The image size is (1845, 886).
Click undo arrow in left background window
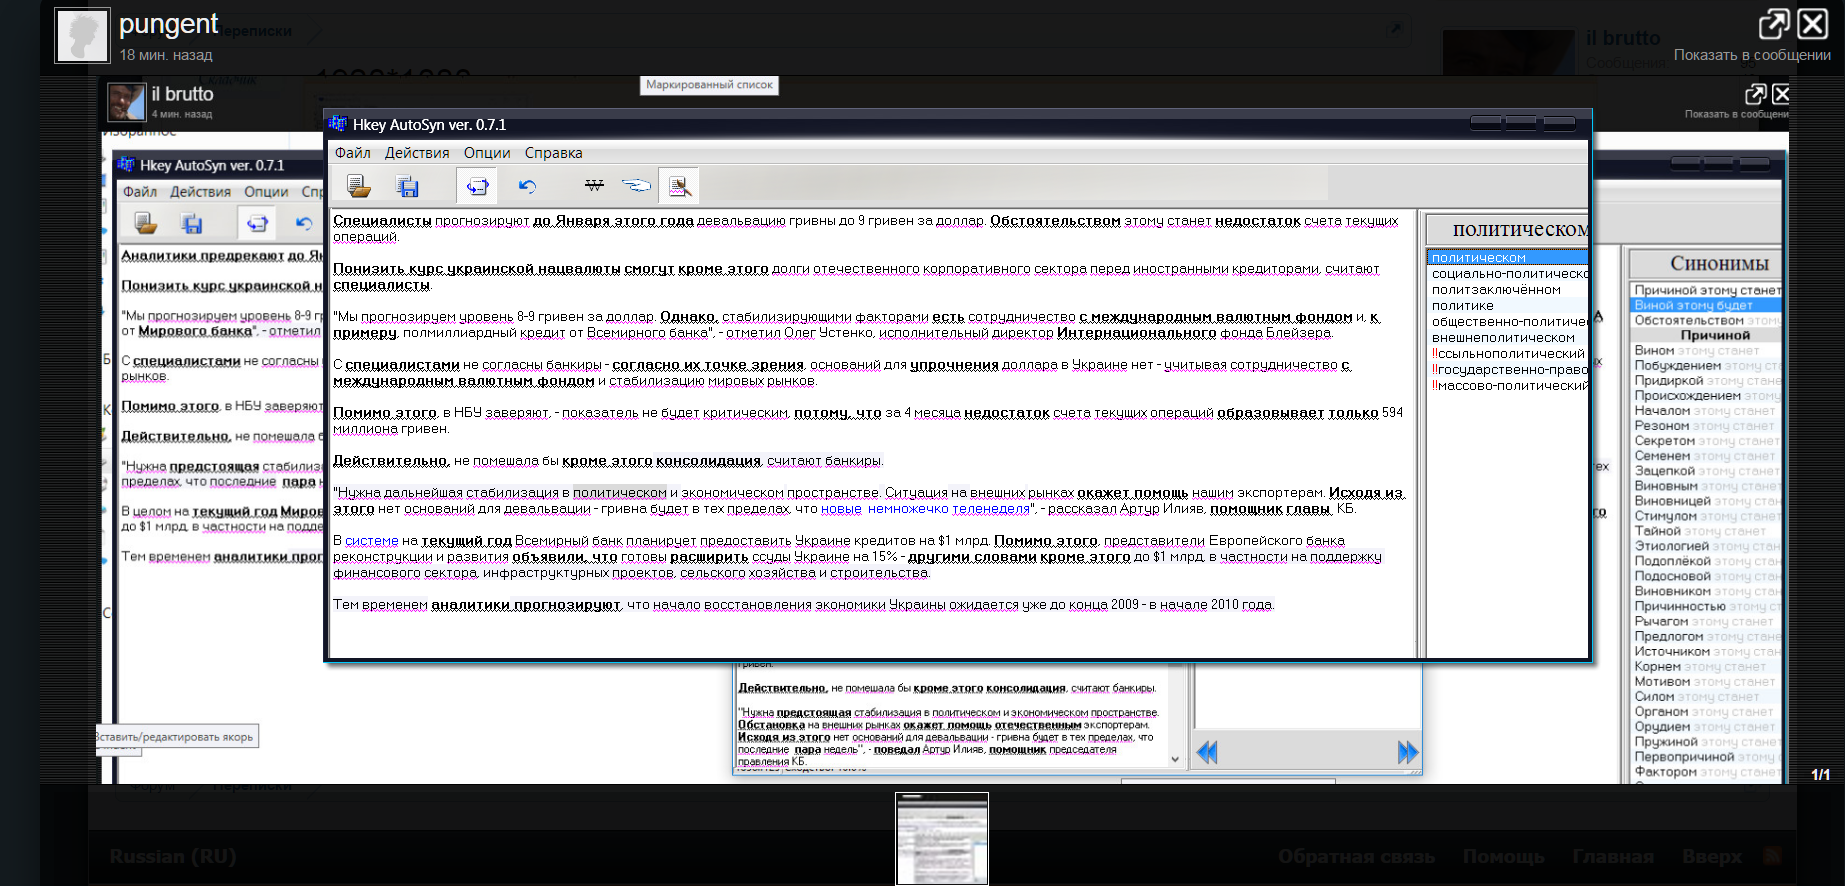tap(304, 223)
